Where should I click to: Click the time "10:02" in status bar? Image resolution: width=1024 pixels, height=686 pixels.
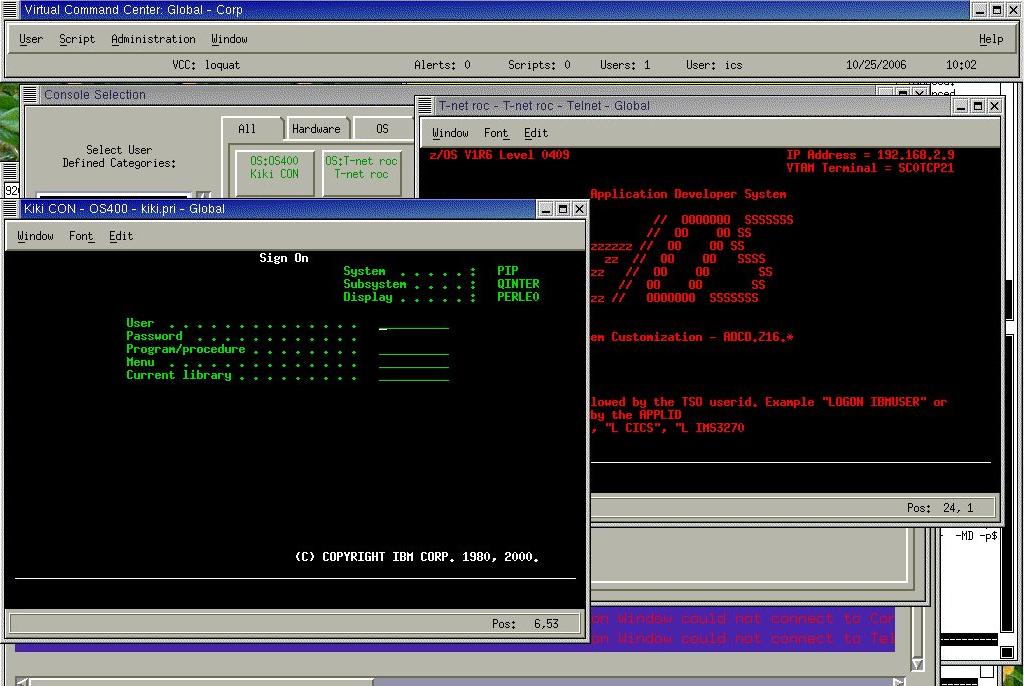point(961,65)
